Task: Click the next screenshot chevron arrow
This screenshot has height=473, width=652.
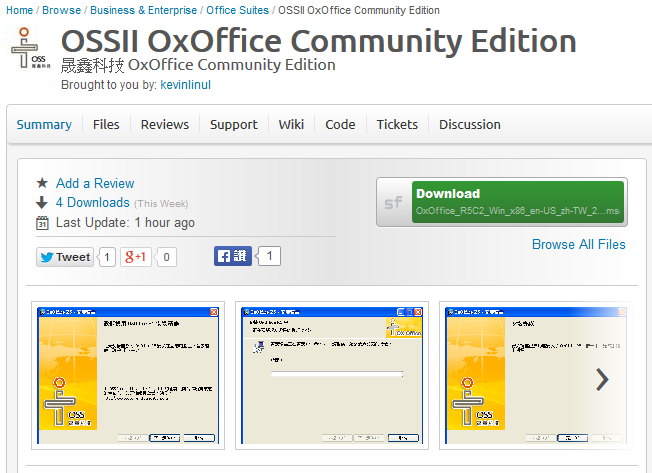Action: coord(602,379)
